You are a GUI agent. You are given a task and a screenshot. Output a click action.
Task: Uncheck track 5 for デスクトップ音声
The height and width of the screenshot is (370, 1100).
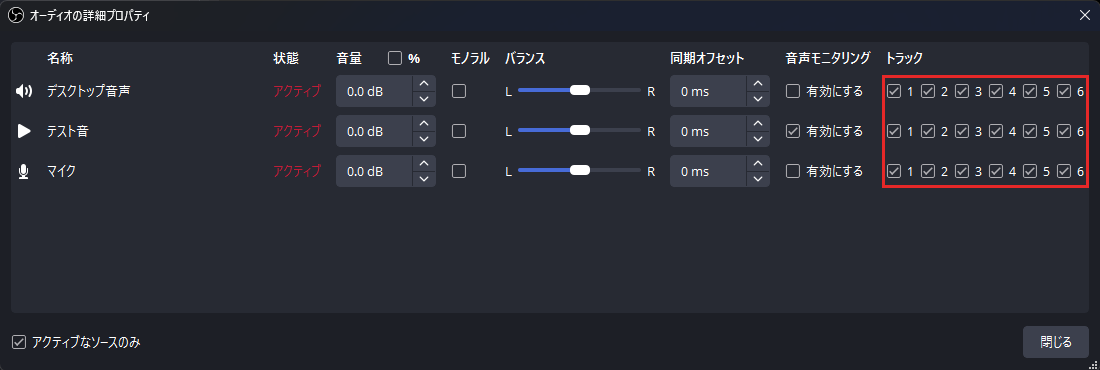click(1030, 91)
